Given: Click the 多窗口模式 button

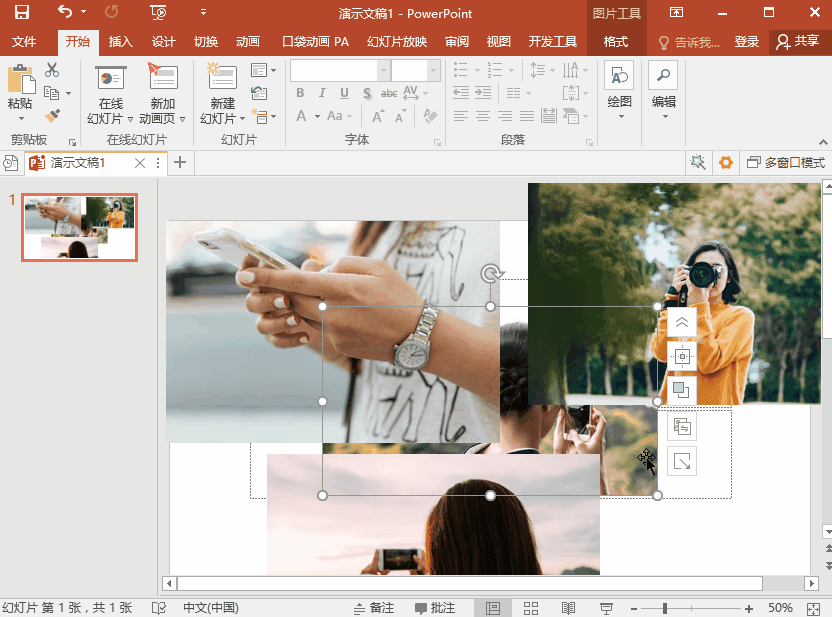Looking at the screenshot, I should (786, 163).
